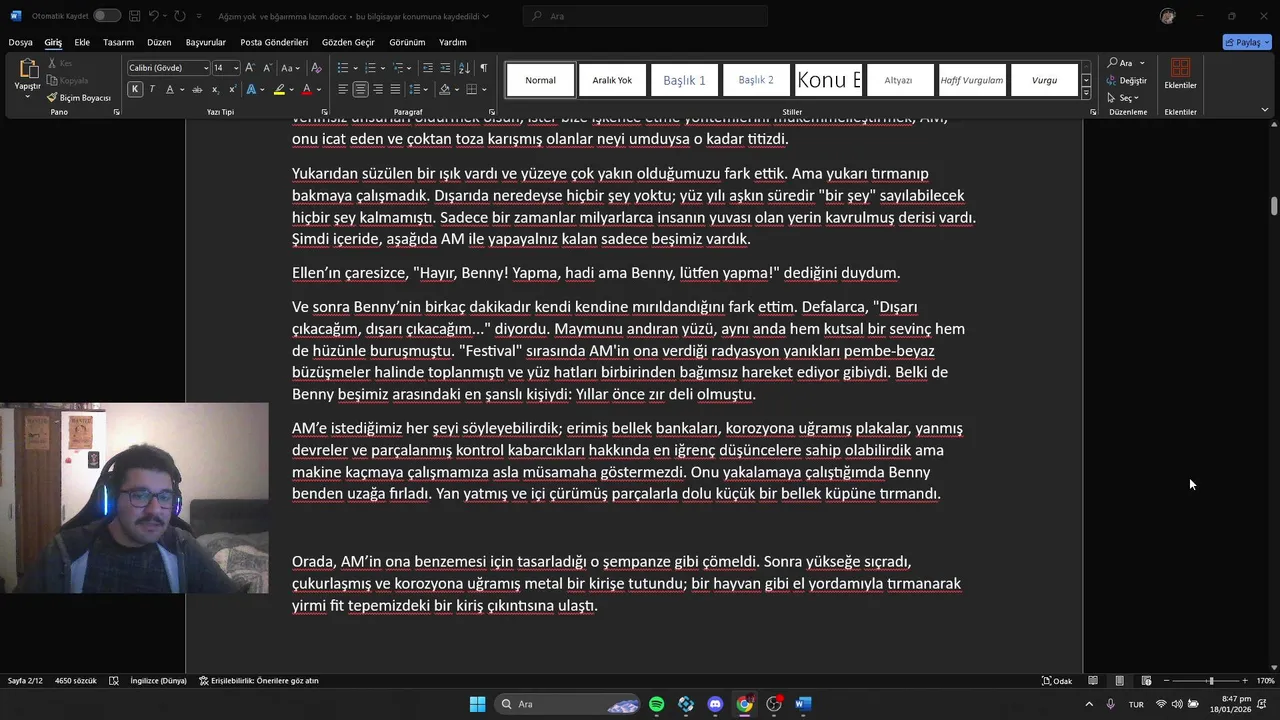Redo the action
Image resolution: width=1280 pixels, height=720 pixels.
coord(179,16)
